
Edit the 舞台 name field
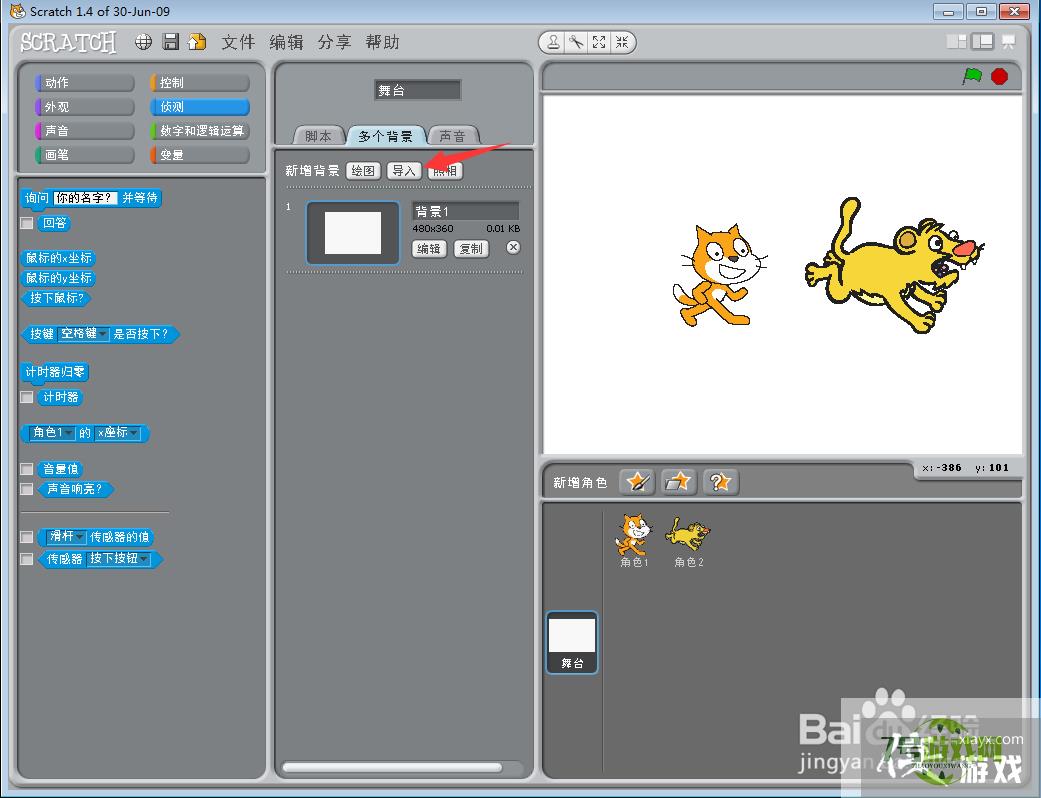pos(418,90)
